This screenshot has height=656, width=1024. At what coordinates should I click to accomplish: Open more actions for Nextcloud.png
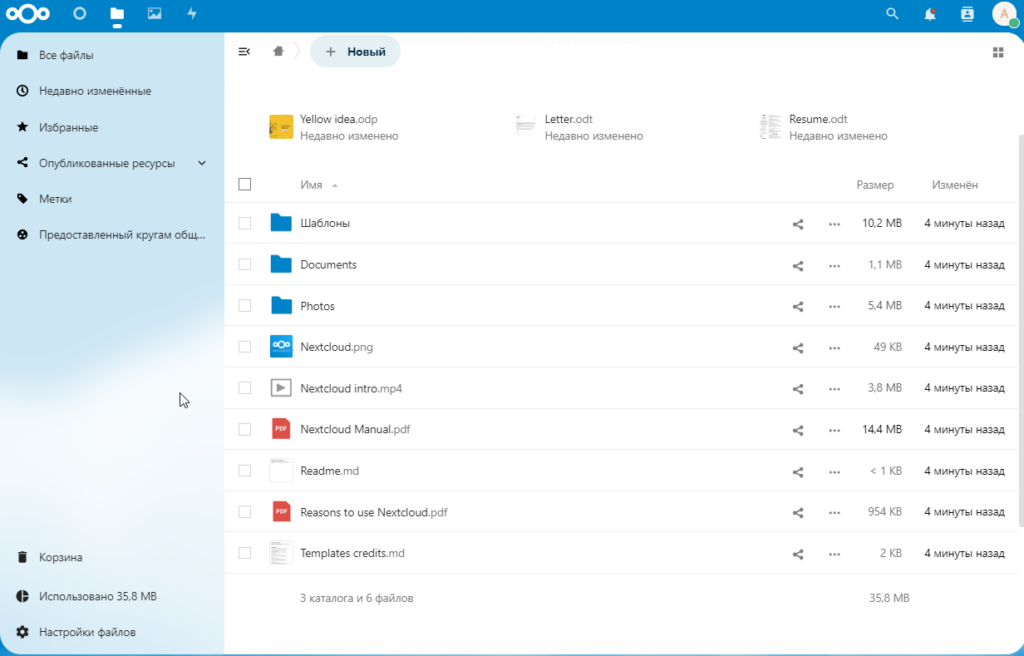click(x=835, y=348)
